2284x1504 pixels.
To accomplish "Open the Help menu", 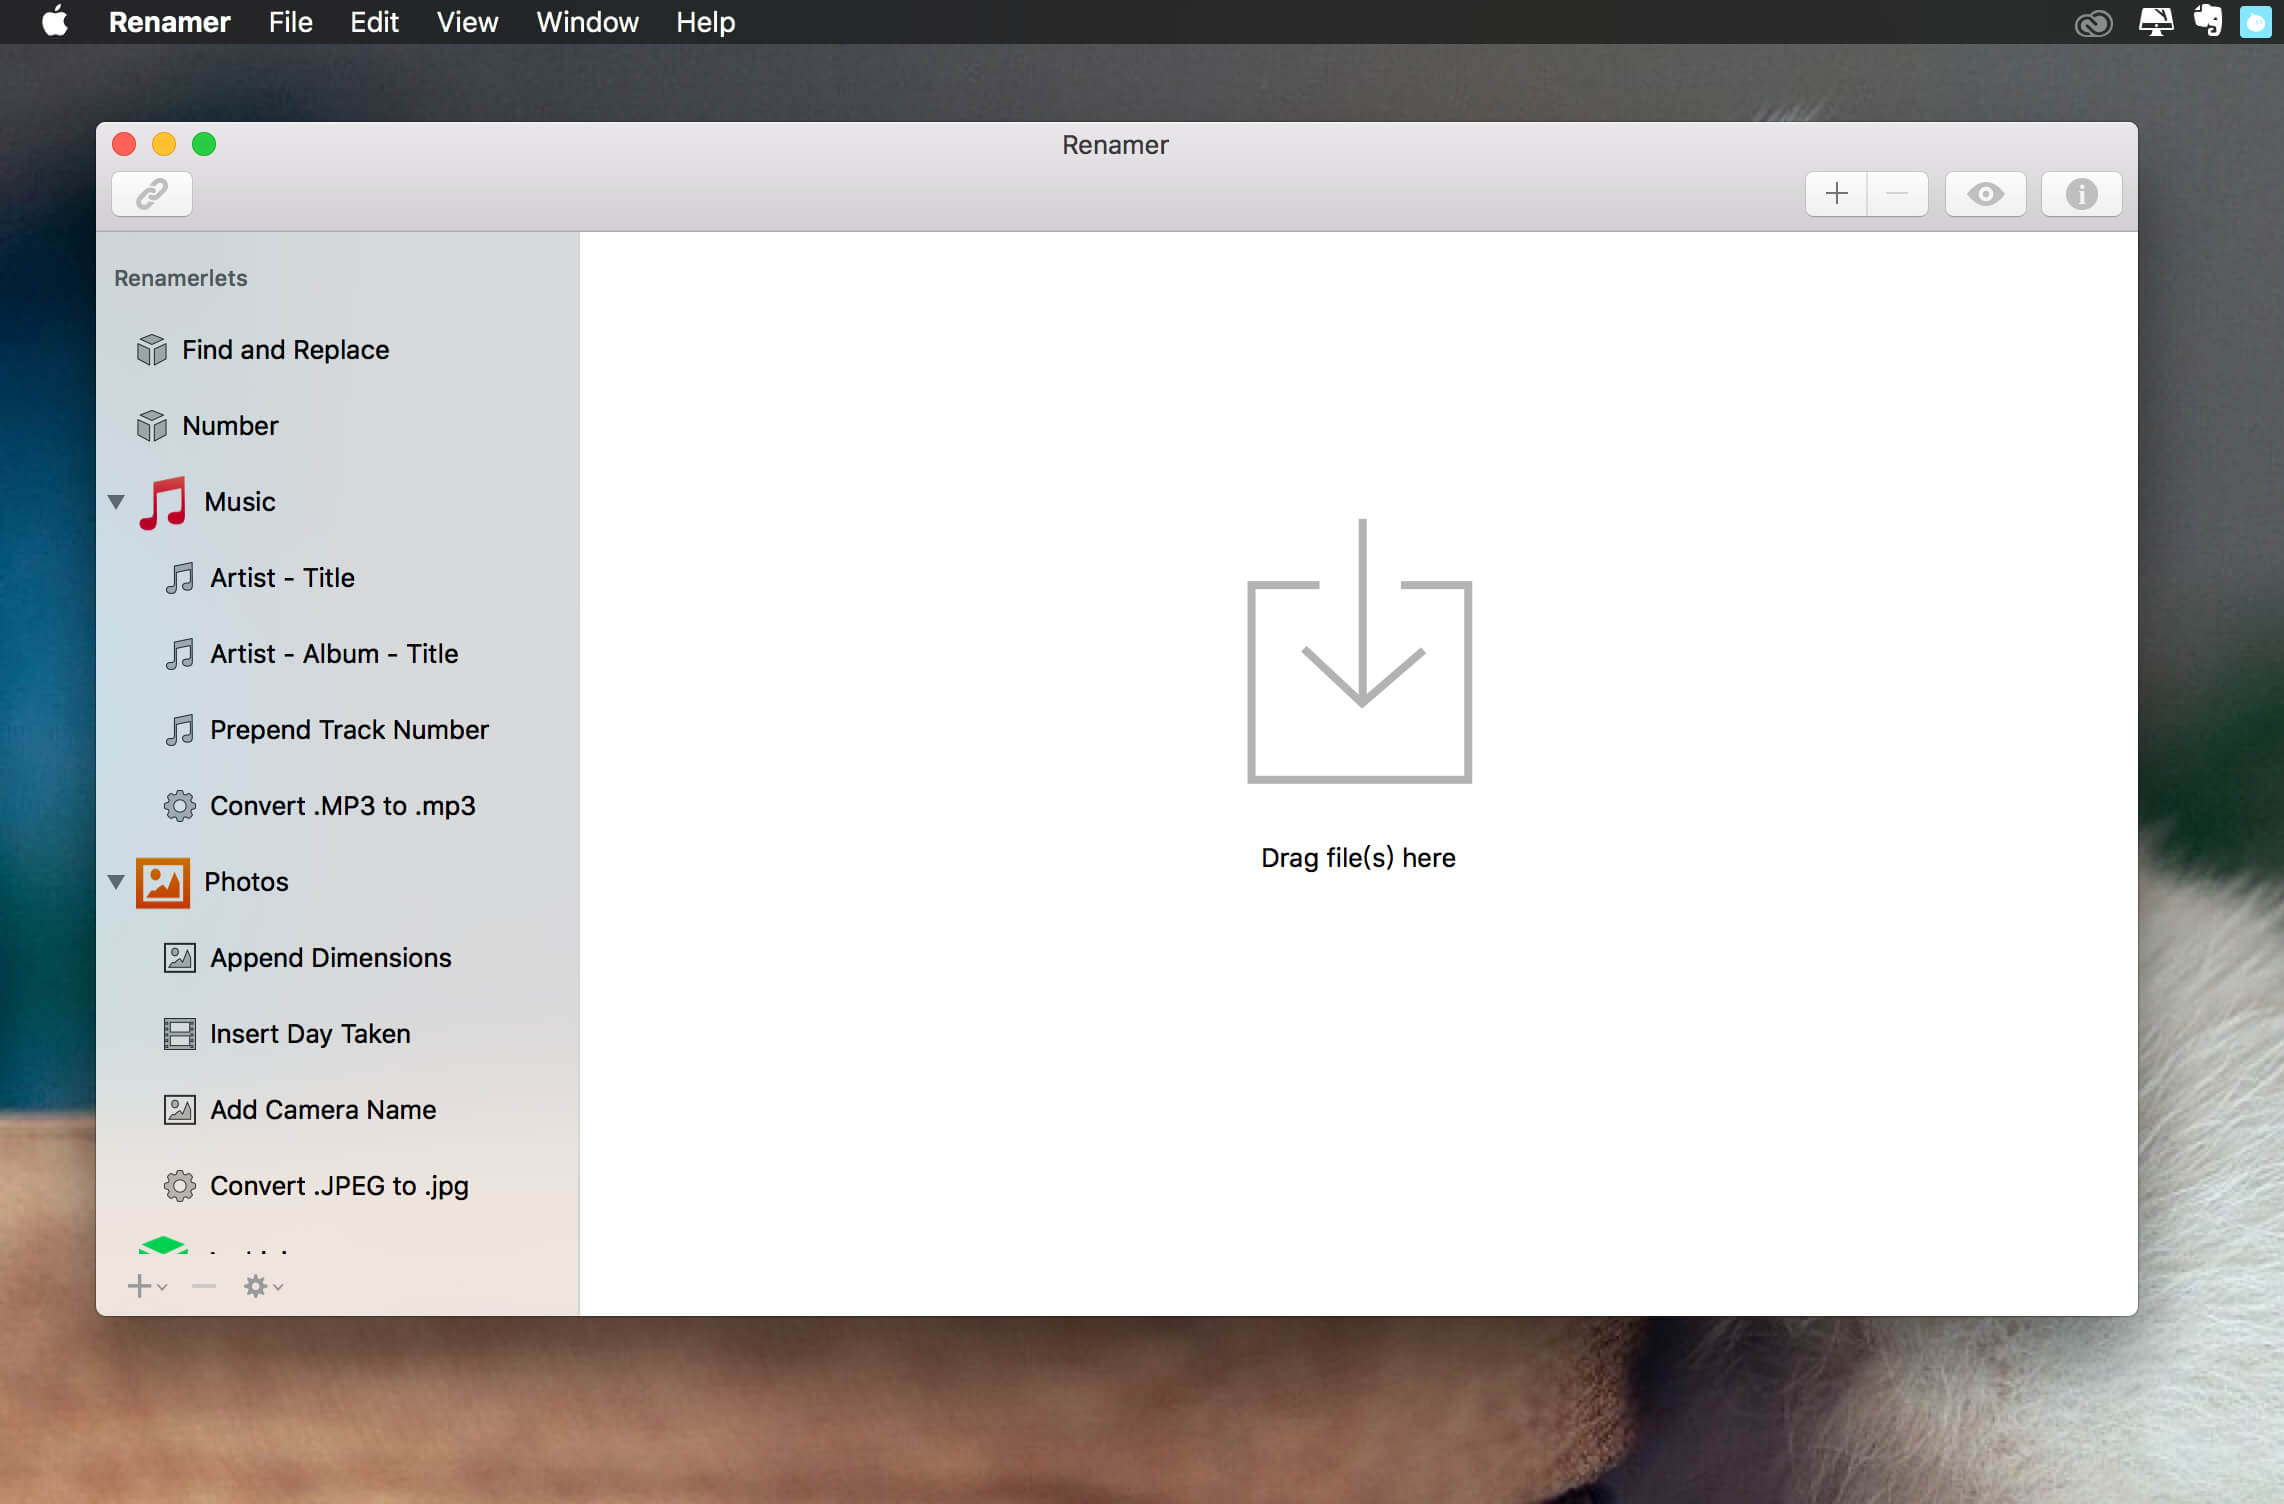I will [x=705, y=22].
